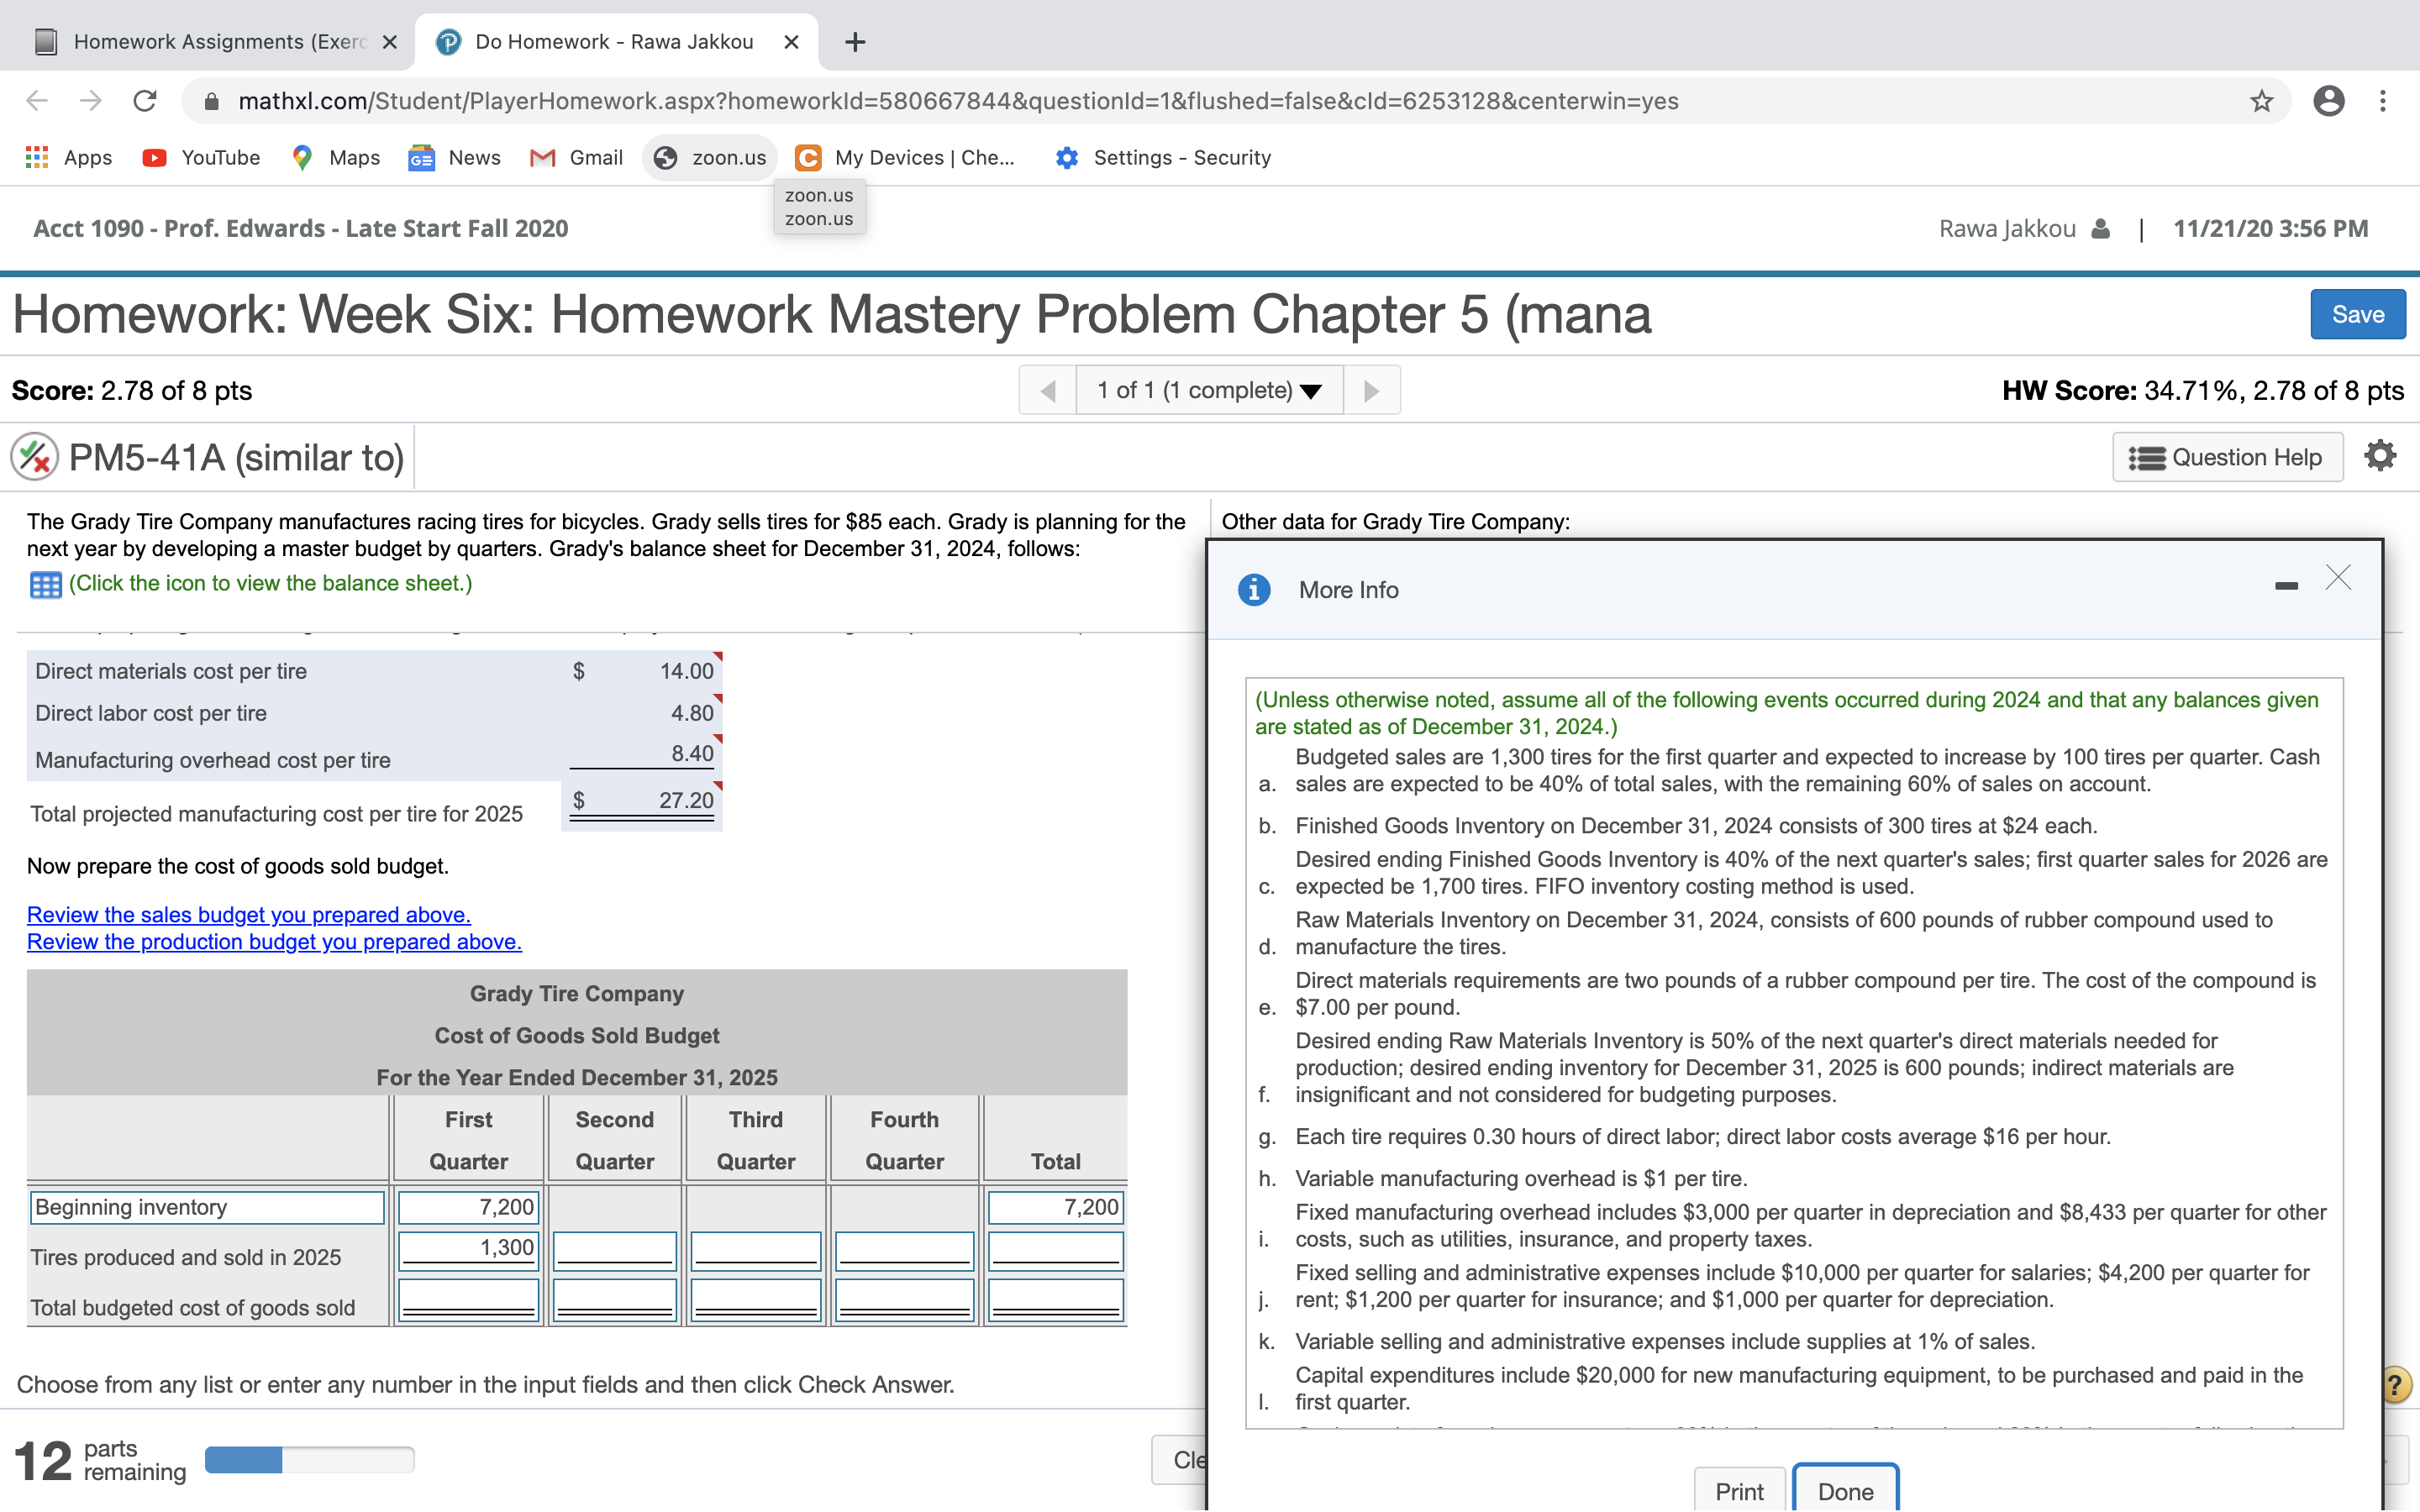Click the parts remaining progress bar
Screen dimensions: 2420x1512
(x=309, y=1460)
